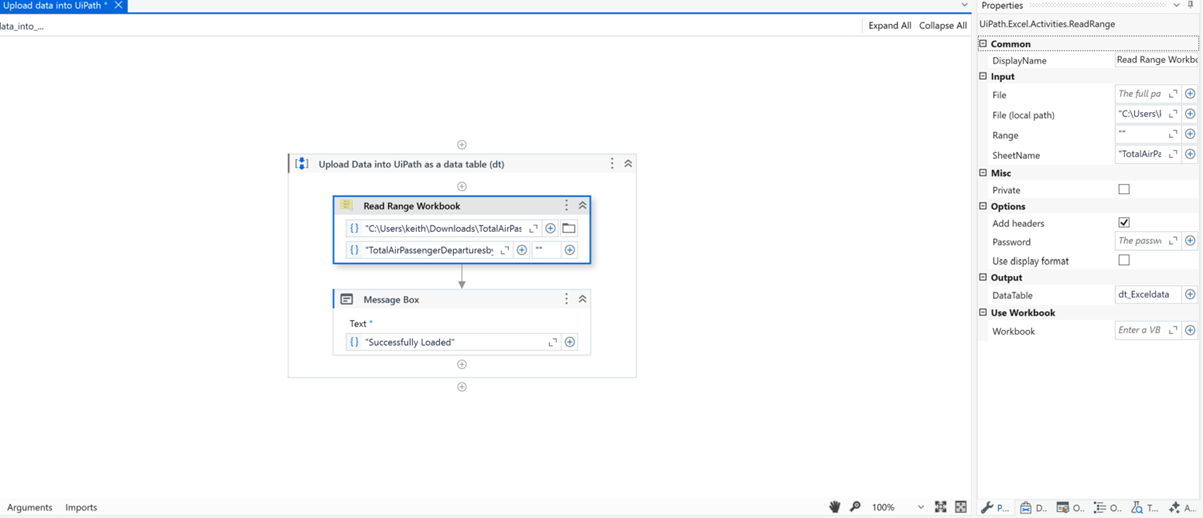
Task: Collapse the Read Range Workbook activity
Action: 582,205
